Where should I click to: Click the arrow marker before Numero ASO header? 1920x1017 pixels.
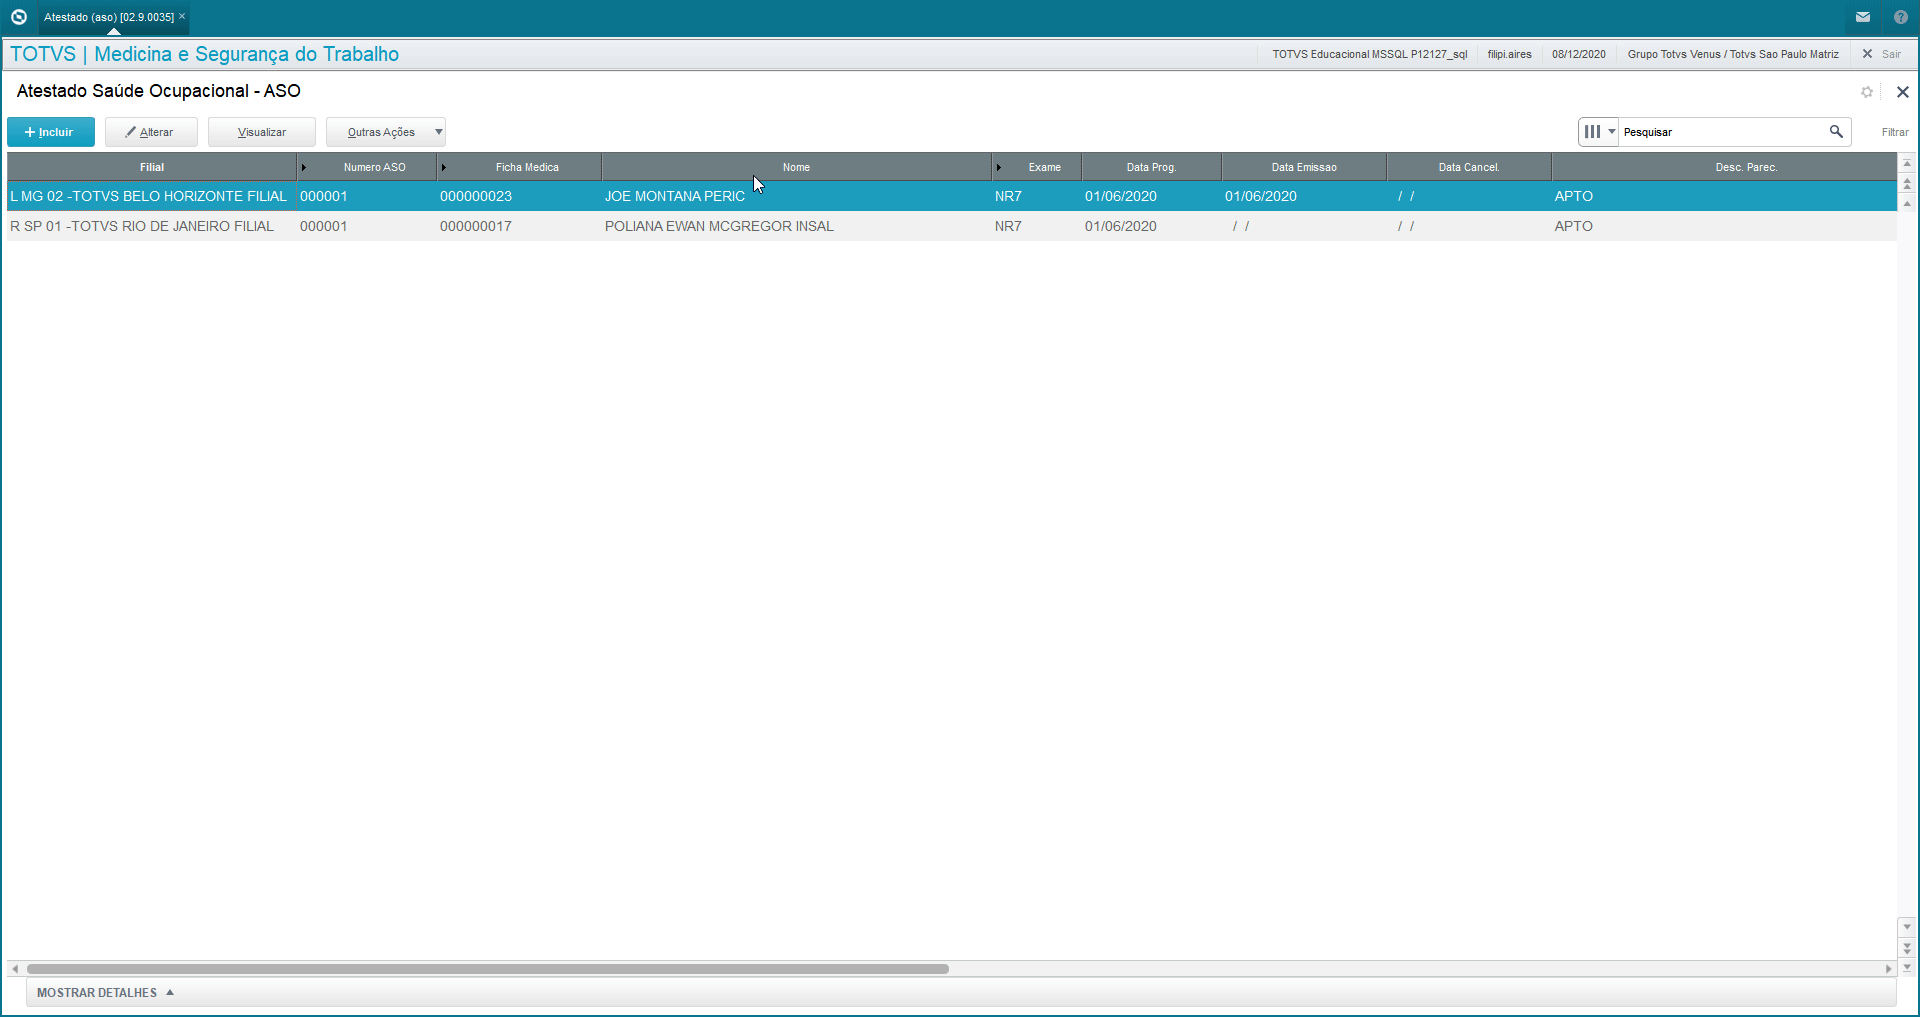click(303, 167)
